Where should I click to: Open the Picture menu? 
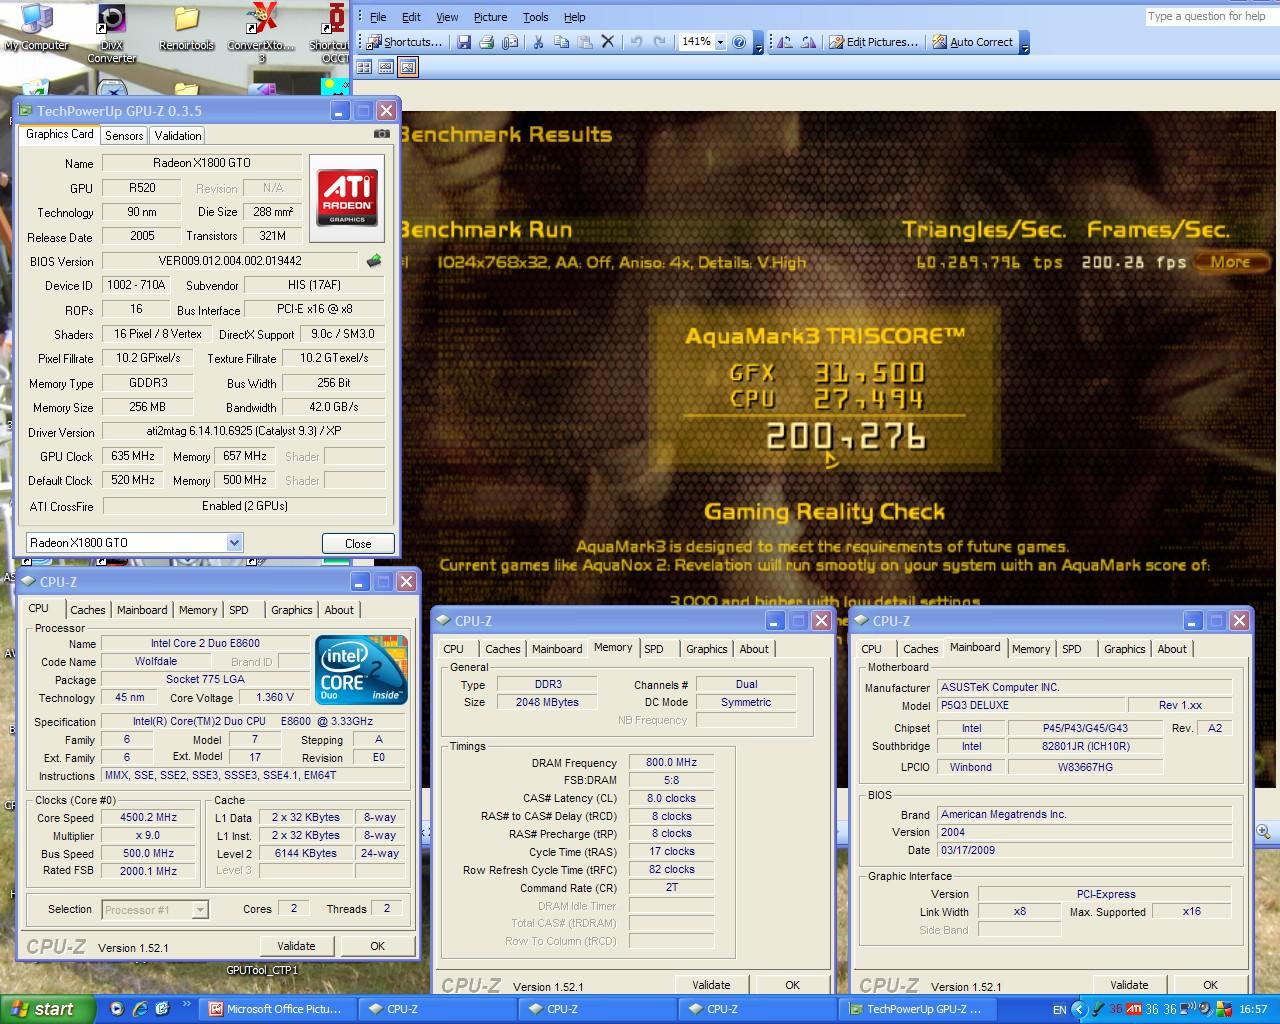point(490,17)
